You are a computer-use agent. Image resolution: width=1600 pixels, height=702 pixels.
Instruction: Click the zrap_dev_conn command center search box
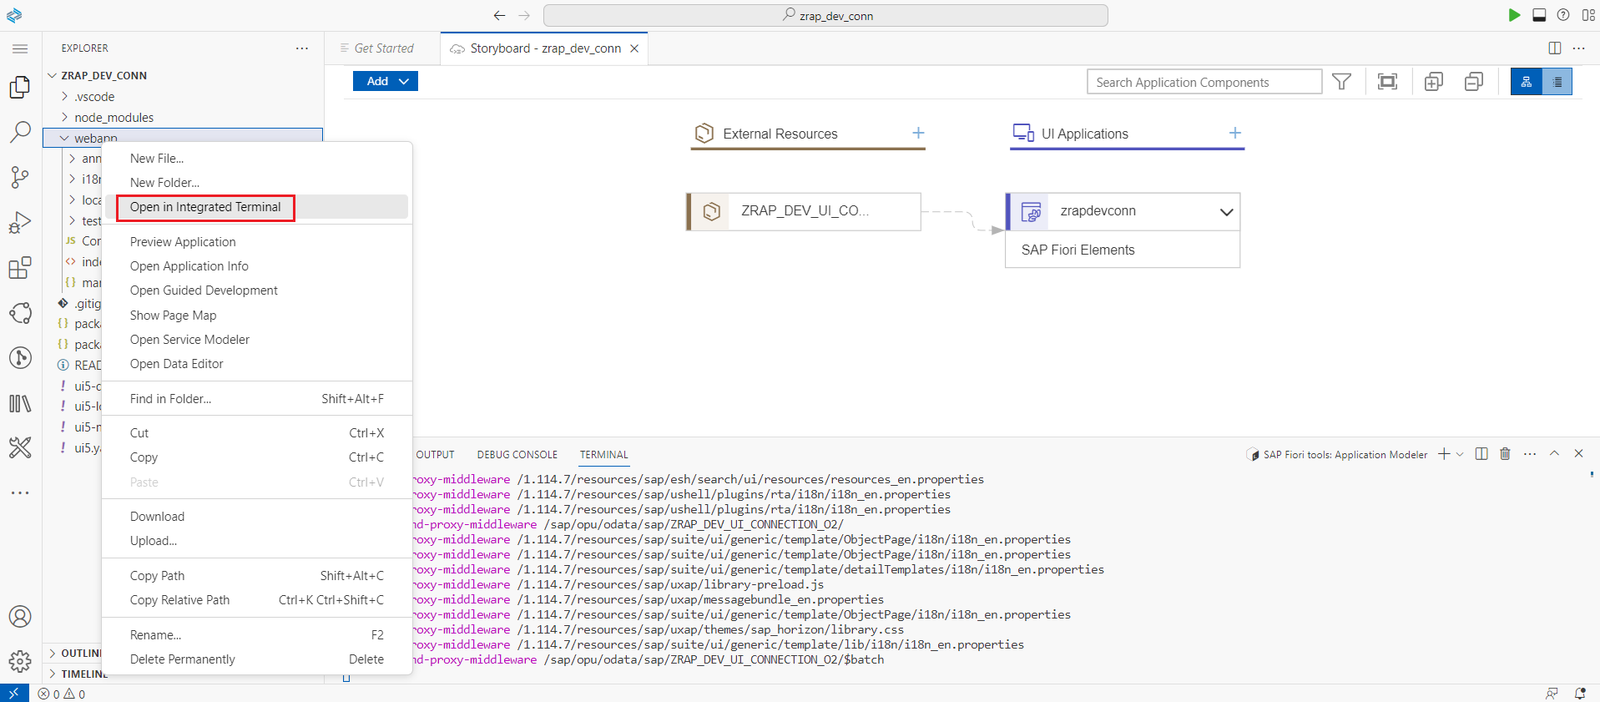point(825,15)
